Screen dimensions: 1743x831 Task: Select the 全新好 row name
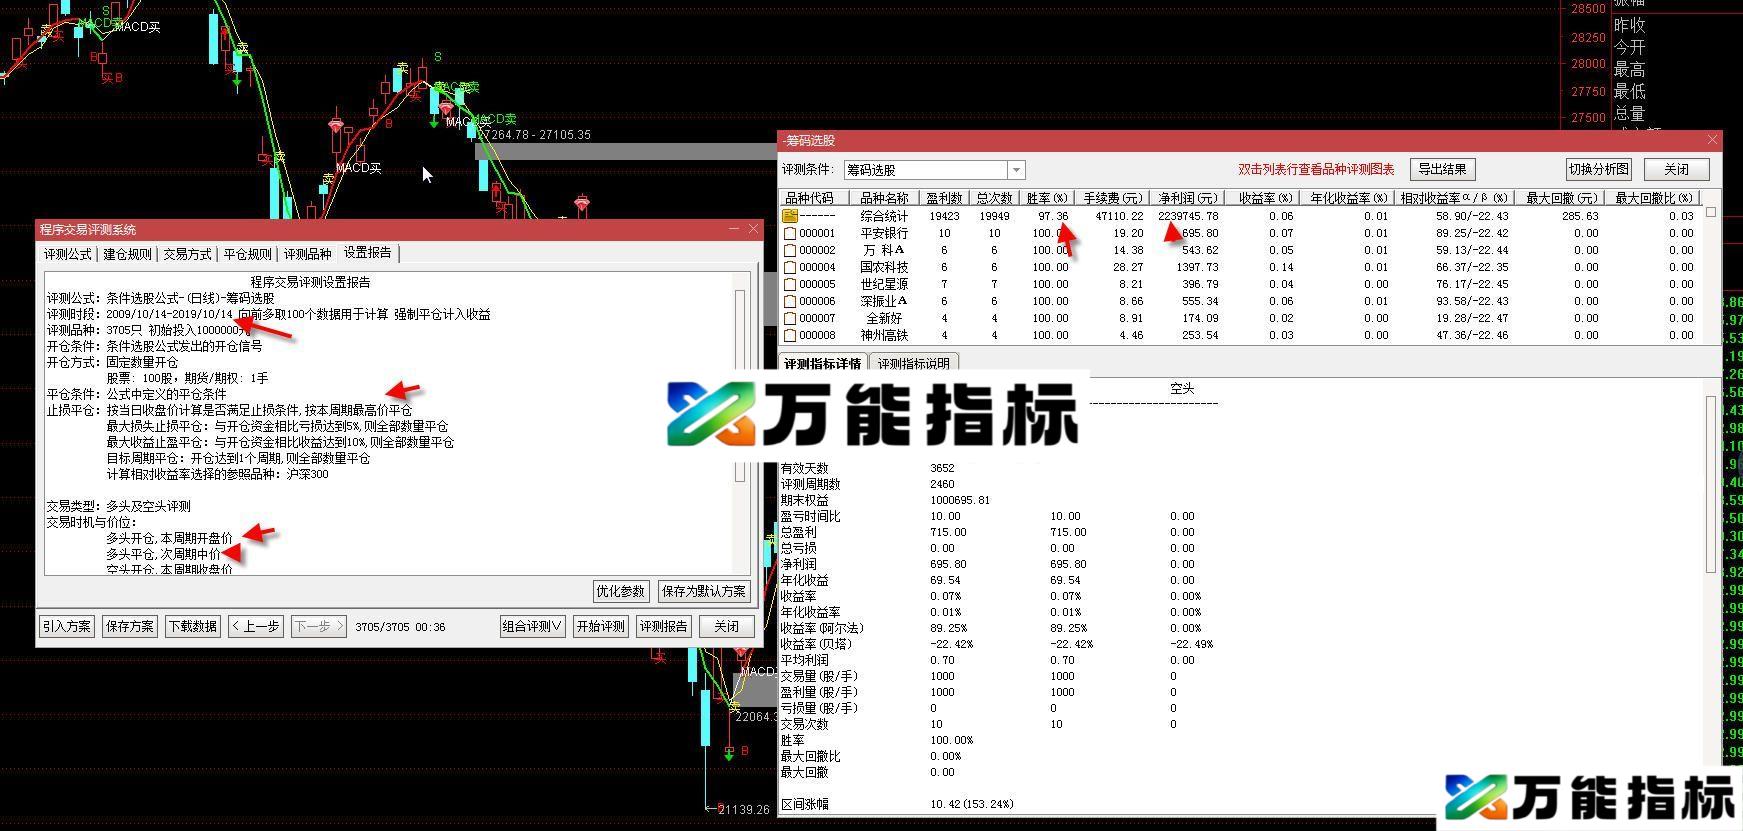point(884,318)
